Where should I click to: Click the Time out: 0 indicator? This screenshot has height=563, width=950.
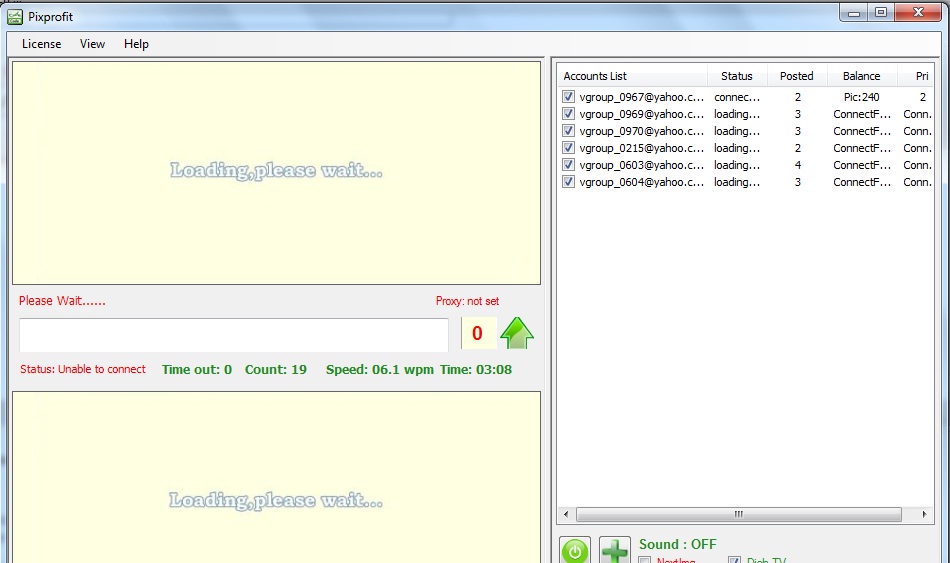point(197,370)
